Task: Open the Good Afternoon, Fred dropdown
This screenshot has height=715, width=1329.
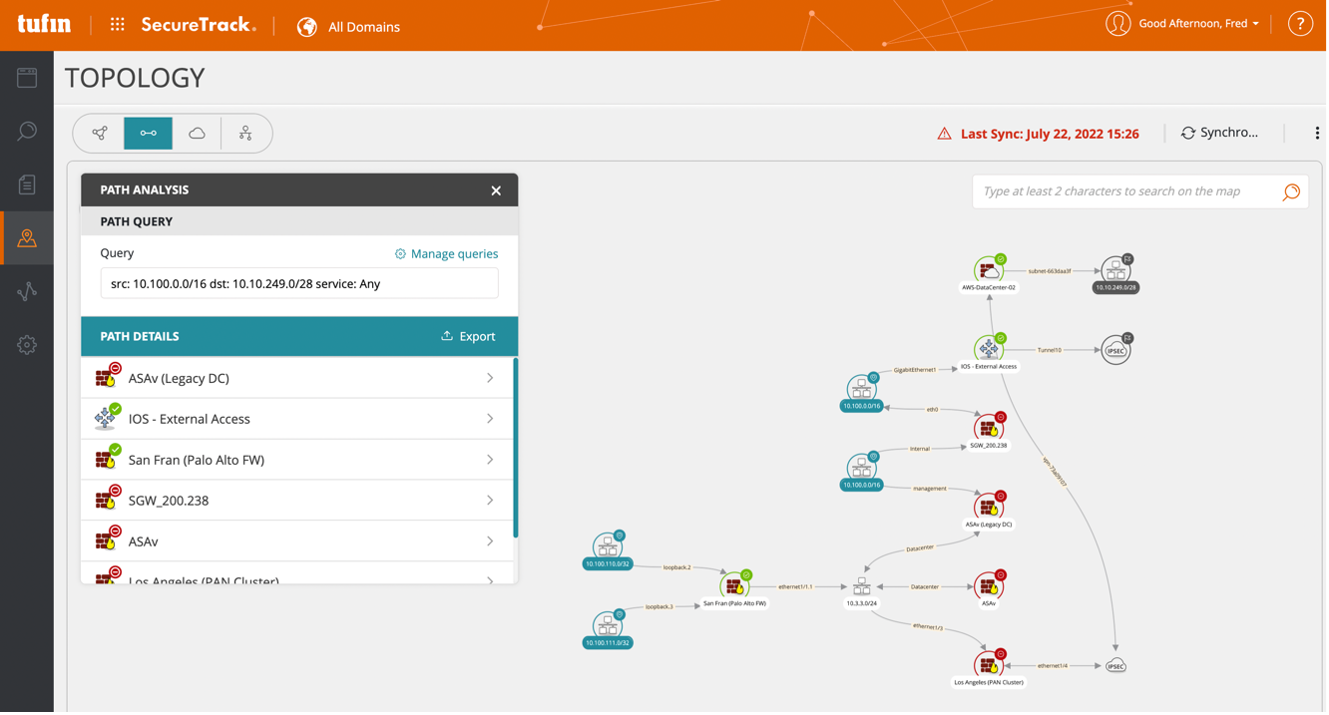Action: coord(1199,24)
